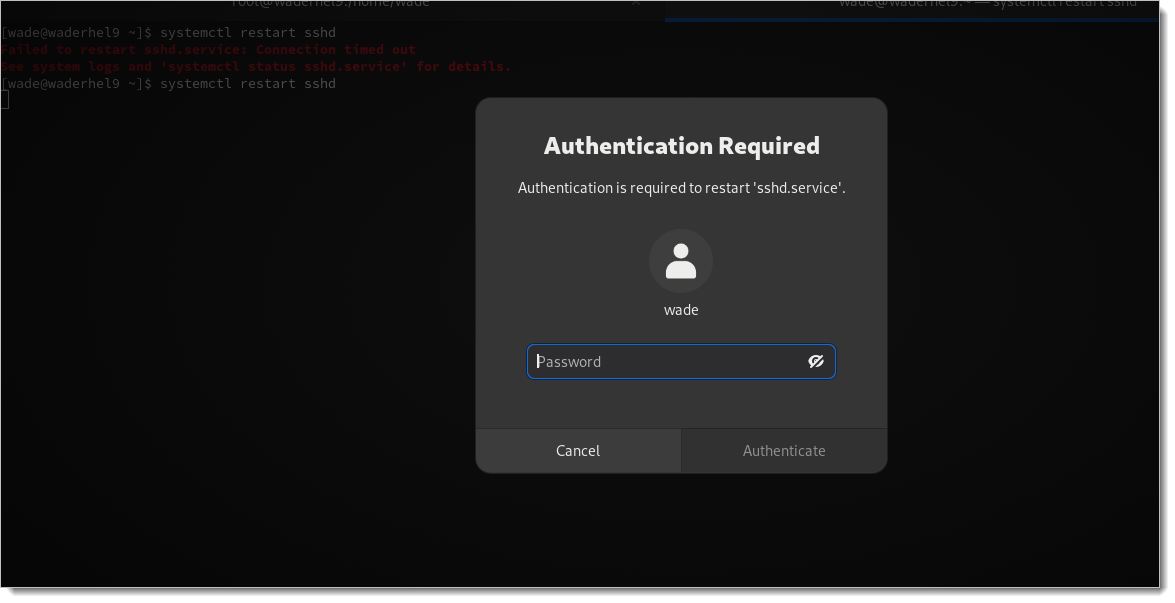Click the terminal cursor block
1175x603 pixels.
coord(4,100)
